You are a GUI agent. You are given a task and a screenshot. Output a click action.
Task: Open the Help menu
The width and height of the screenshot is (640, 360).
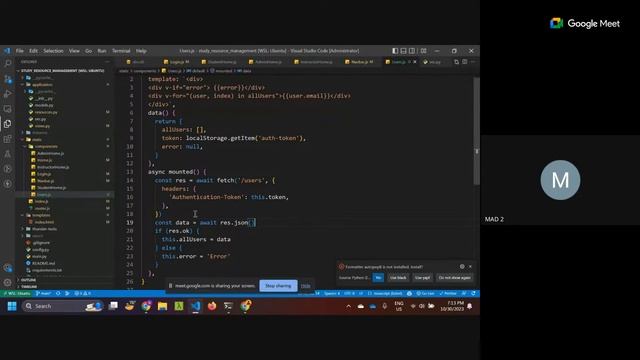[x=141, y=51]
